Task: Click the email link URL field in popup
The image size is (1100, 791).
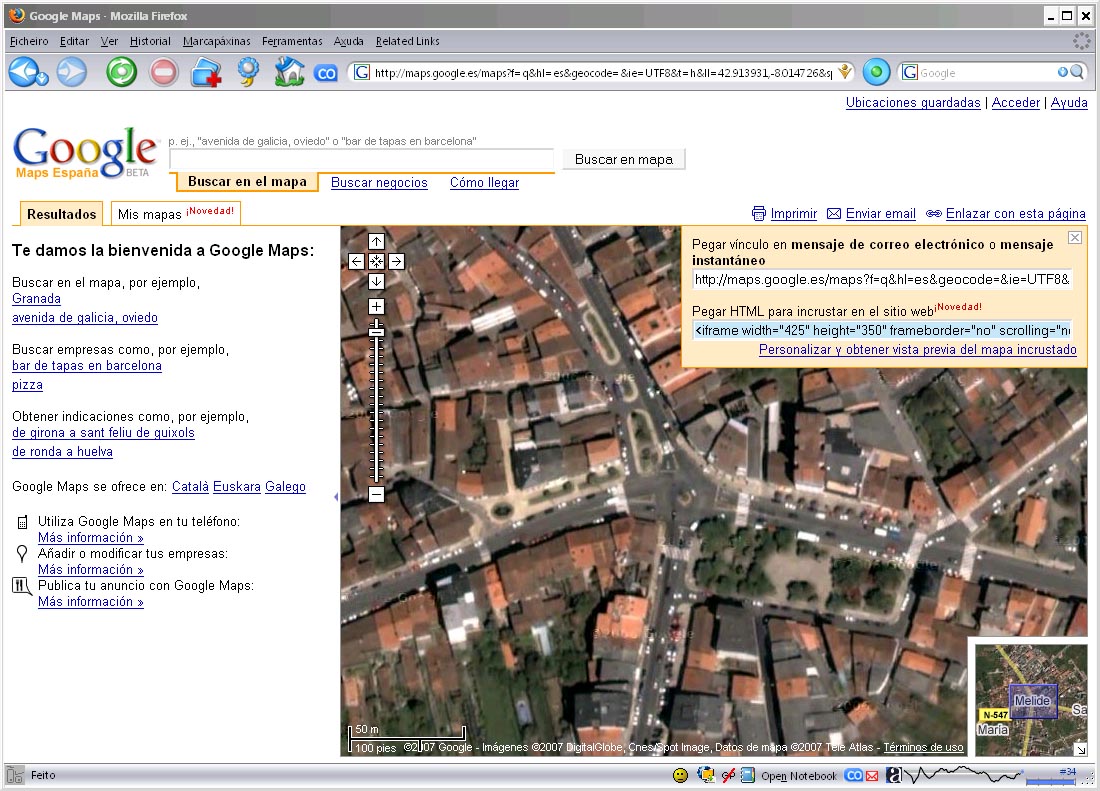Action: click(883, 280)
